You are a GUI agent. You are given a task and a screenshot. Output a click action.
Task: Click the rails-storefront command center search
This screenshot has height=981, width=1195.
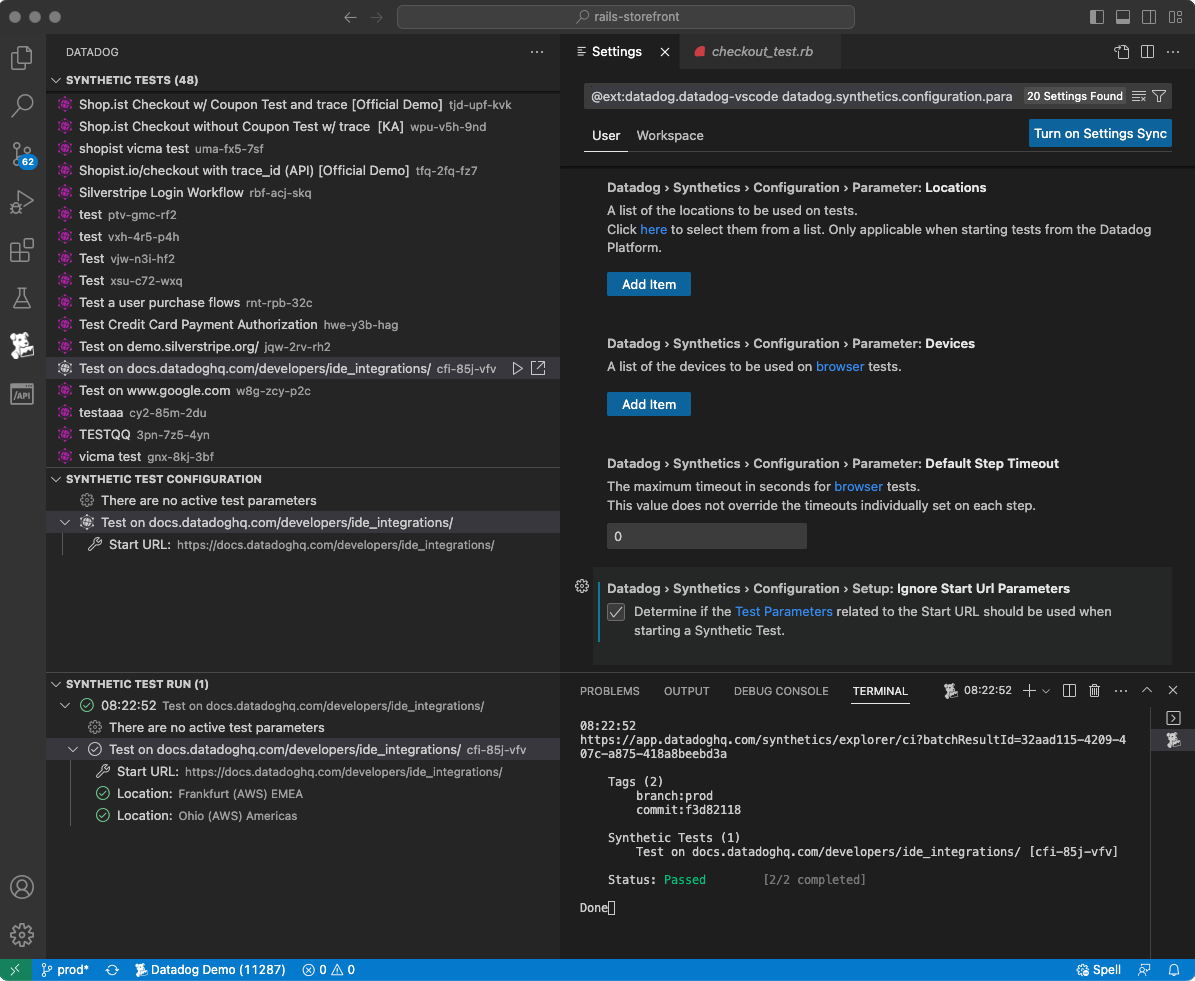click(x=626, y=17)
